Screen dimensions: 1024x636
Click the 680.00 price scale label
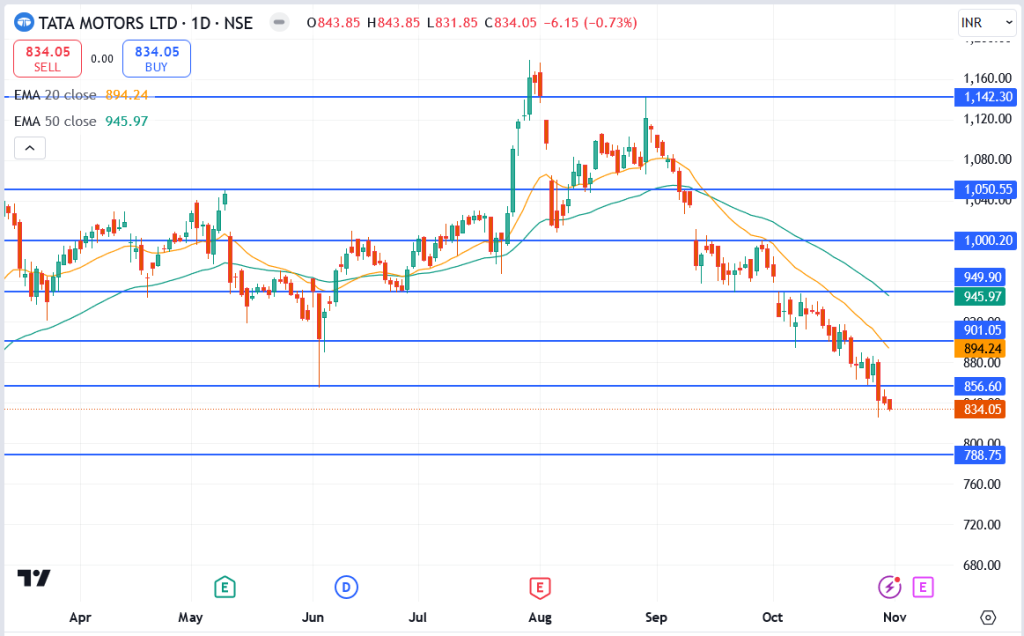click(x=982, y=565)
